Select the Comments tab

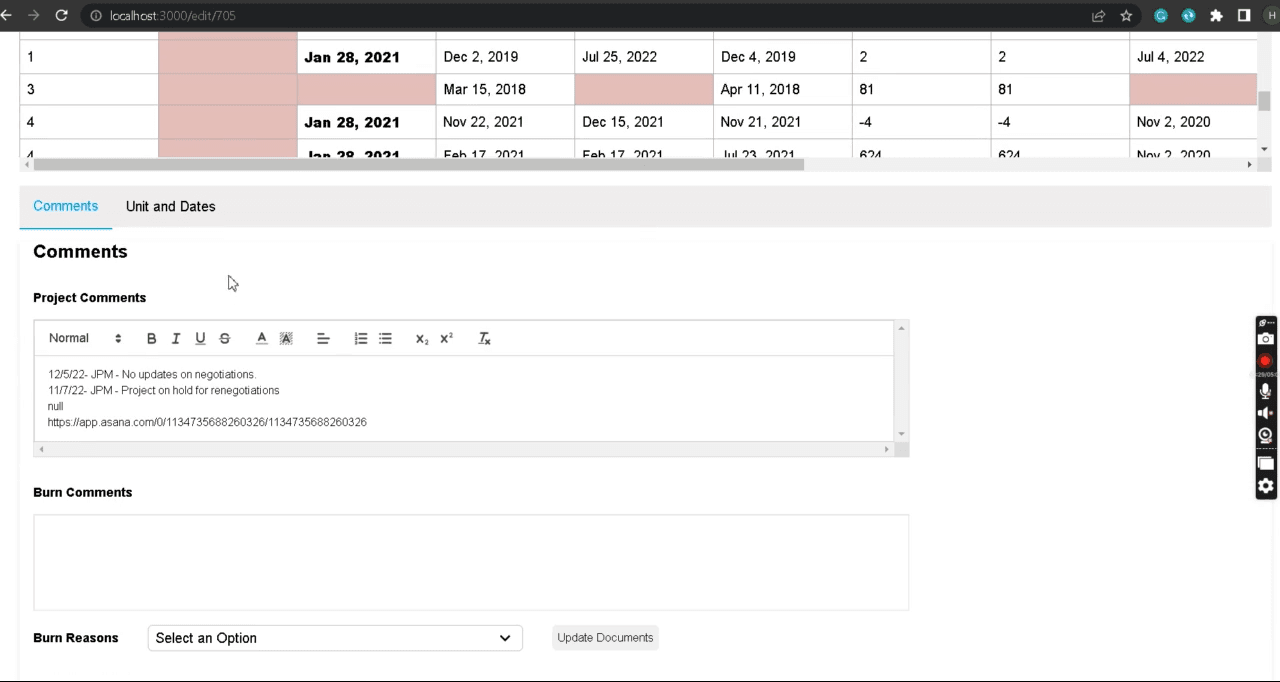(x=66, y=206)
